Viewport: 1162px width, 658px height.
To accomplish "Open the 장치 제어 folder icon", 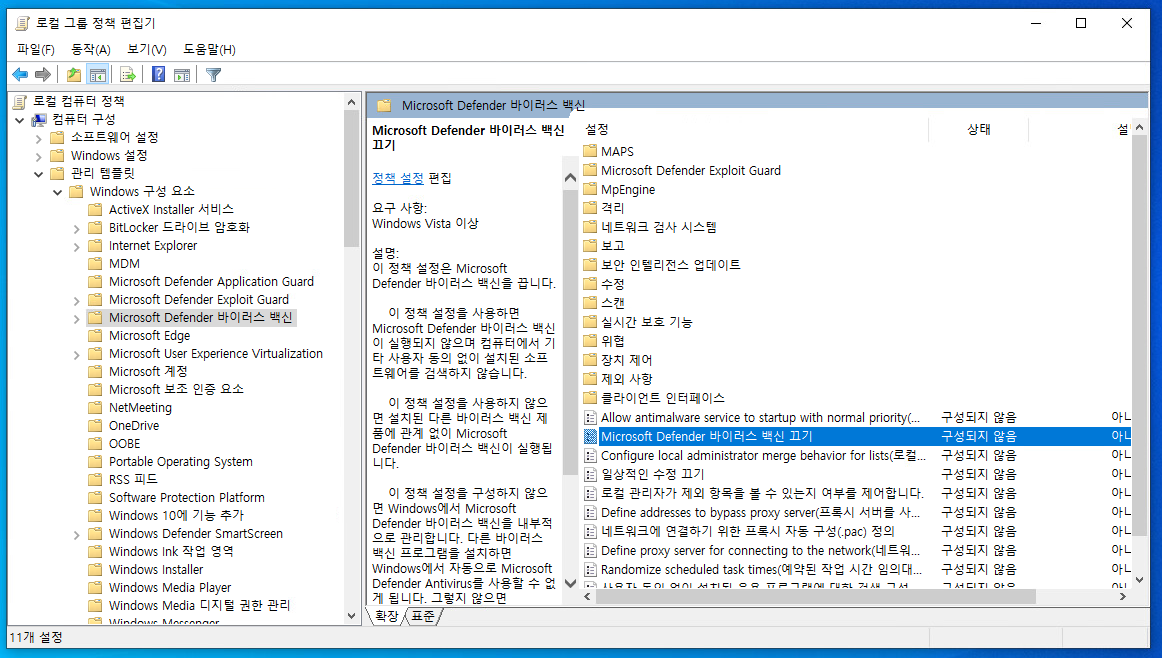I will click(x=590, y=360).
